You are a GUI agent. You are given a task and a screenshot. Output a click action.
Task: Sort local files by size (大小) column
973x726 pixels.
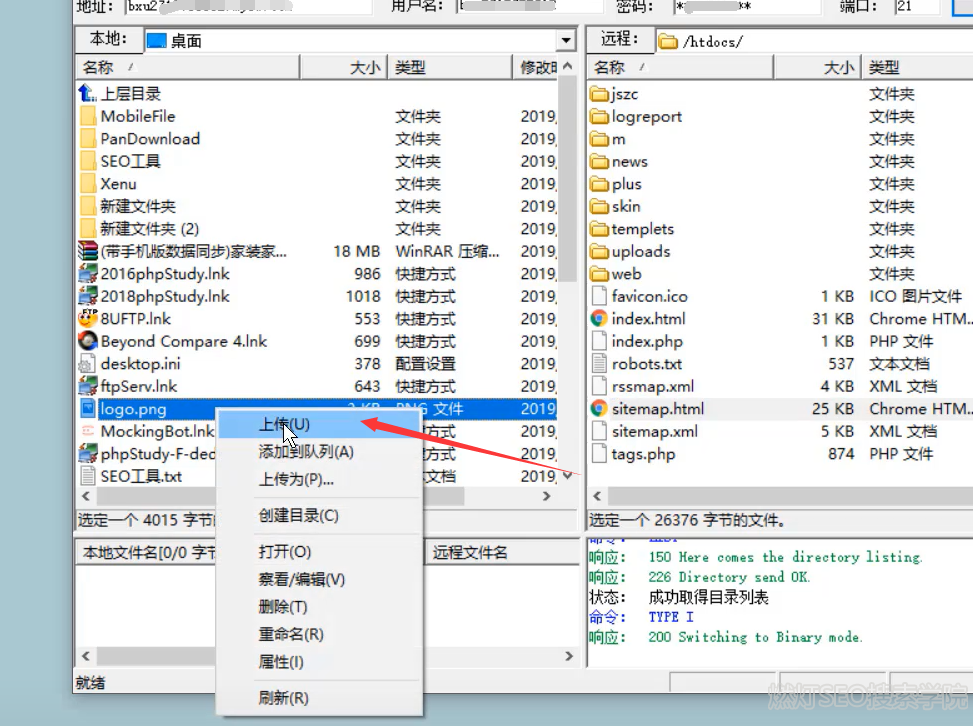pos(364,68)
